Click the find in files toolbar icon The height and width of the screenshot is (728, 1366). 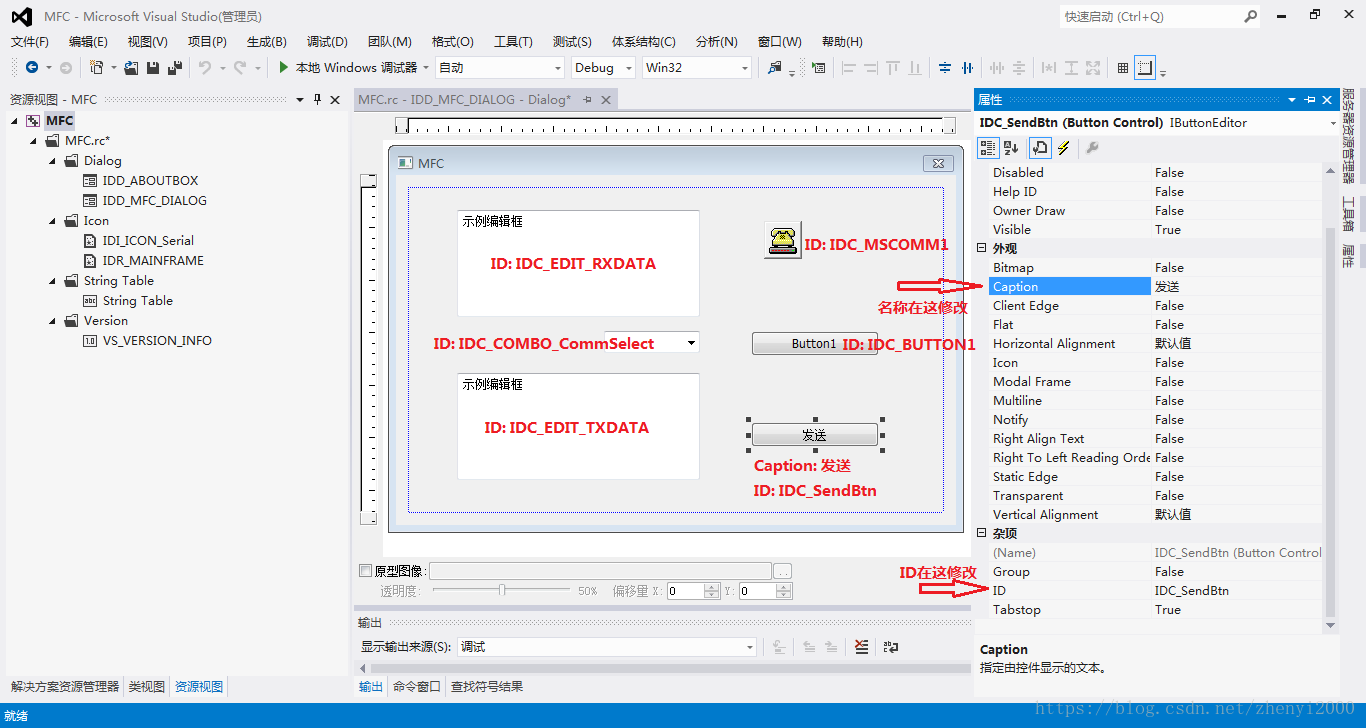tap(774, 67)
